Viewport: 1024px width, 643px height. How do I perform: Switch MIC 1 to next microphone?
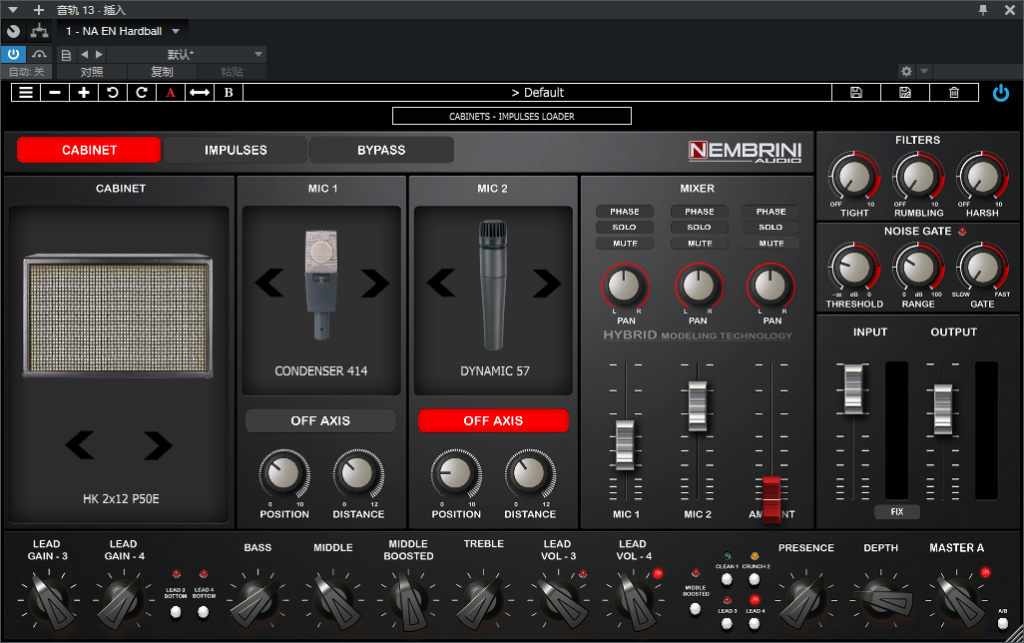point(375,283)
